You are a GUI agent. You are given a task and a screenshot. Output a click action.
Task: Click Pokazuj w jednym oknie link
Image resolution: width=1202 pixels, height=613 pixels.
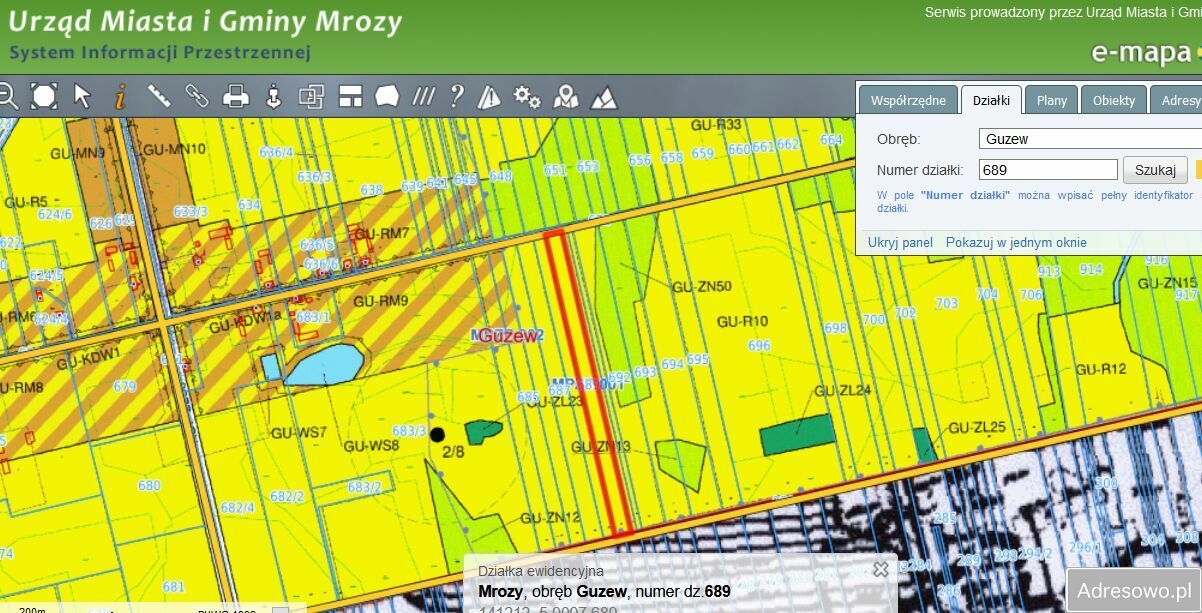(x=1016, y=243)
